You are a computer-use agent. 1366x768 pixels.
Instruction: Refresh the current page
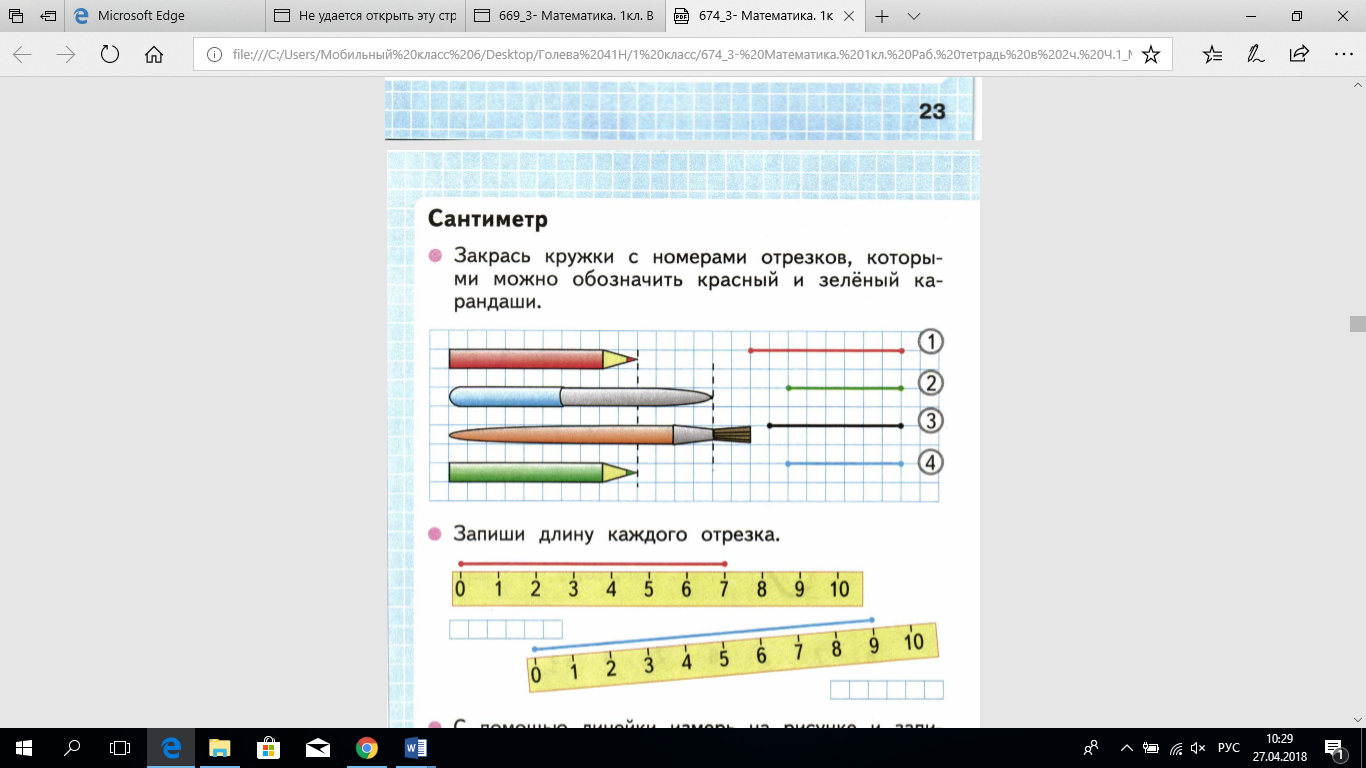click(110, 55)
